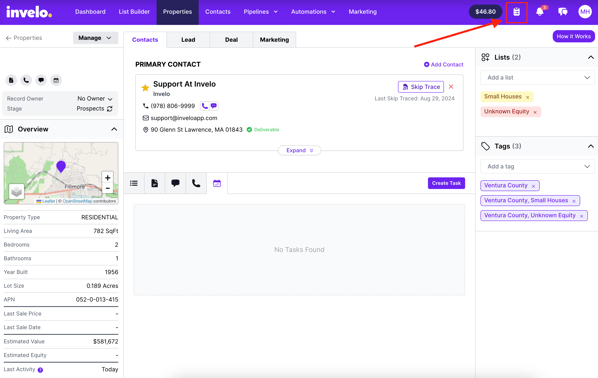The width and height of the screenshot is (598, 378).
Task: Click the purple map marker pin
Action: (x=61, y=167)
